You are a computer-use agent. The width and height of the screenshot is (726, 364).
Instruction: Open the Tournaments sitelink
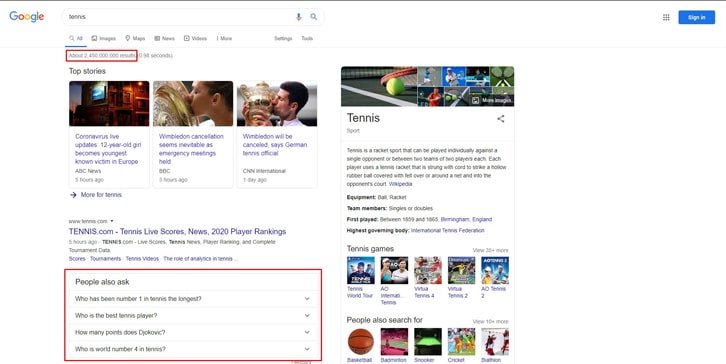tap(106, 259)
